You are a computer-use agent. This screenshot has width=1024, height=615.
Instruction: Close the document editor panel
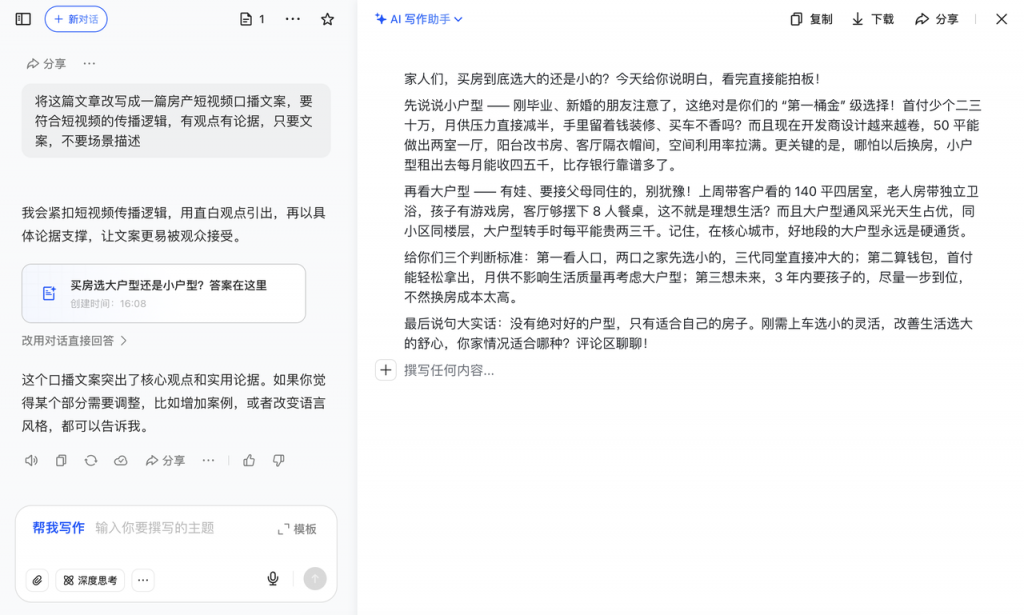(1001, 19)
